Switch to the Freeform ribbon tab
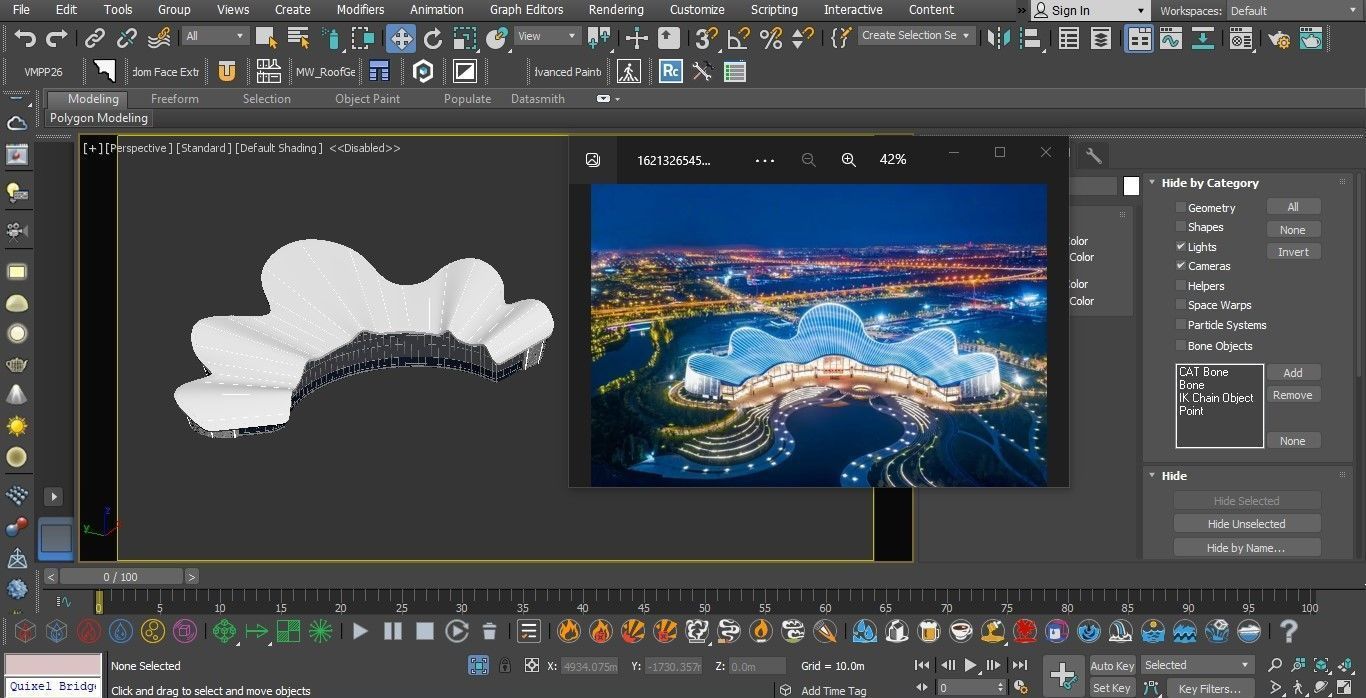 [x=174, y=99]
